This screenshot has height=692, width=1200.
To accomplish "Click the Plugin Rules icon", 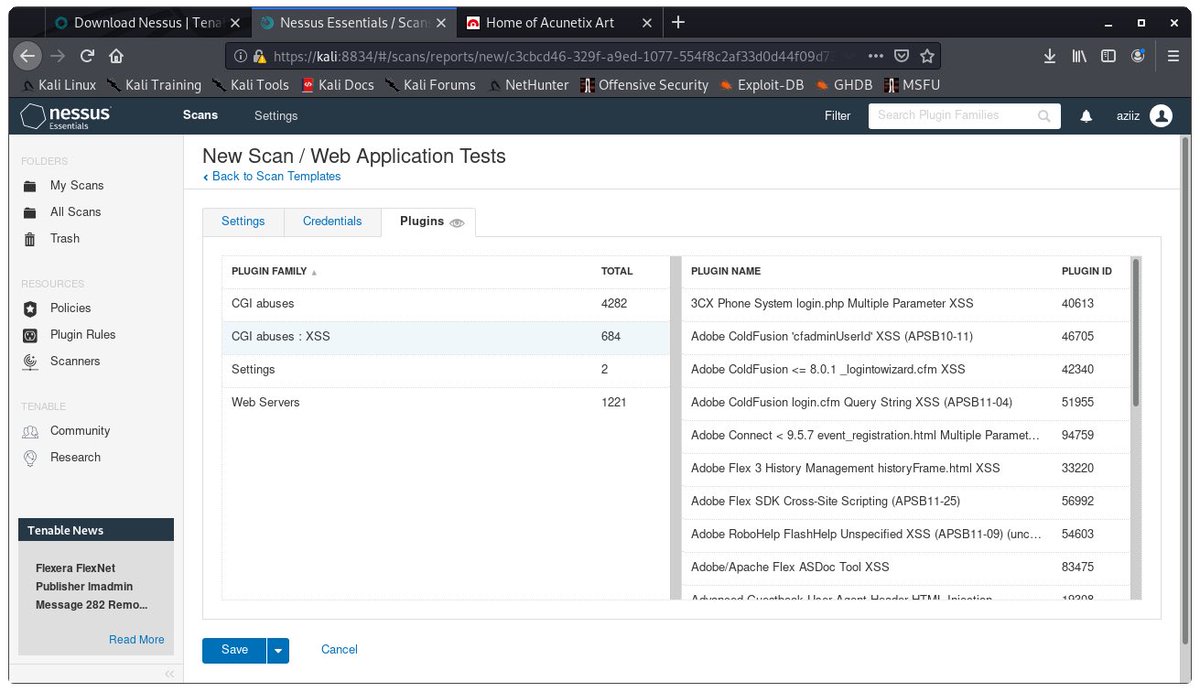I will point(30,335).
